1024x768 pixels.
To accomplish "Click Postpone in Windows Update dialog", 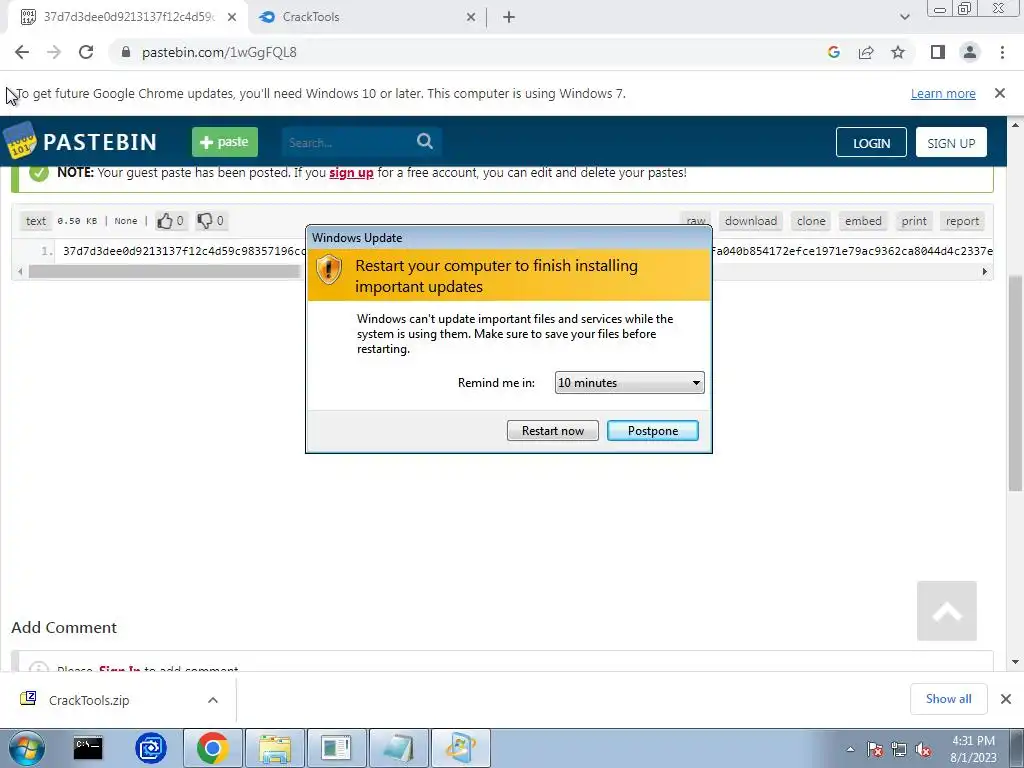I will tap(652, 430).
